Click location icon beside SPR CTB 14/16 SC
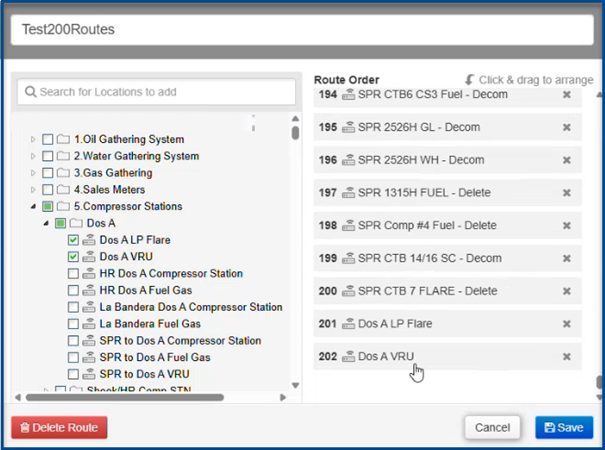This screenshot has height=450, width=605. click(x=349, y=259)
